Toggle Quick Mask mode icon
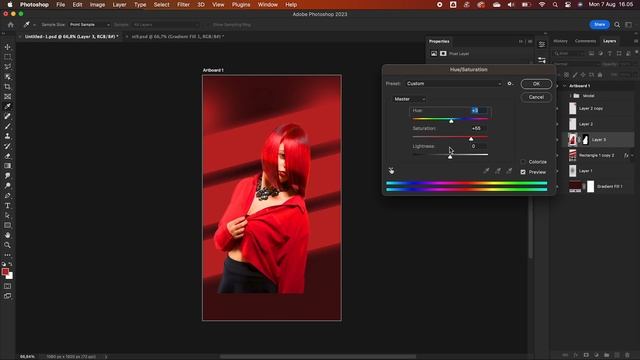The width and height of the screenshot is (640, 360). 7,286
